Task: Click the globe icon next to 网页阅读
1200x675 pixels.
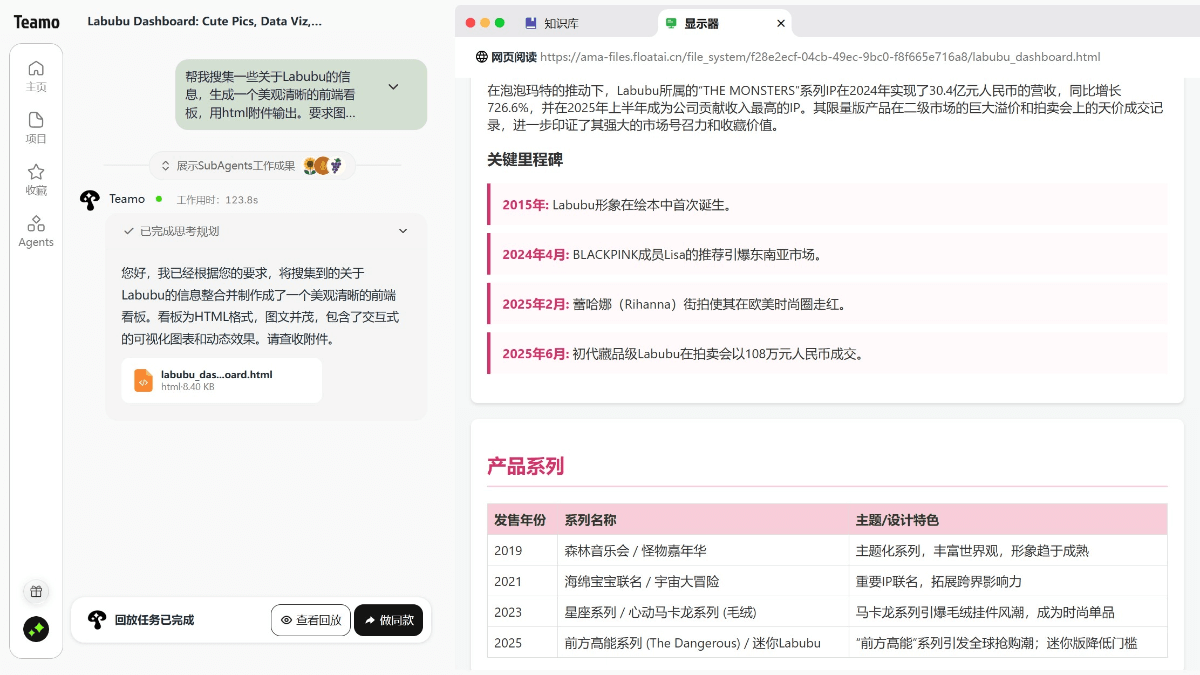Action: pyautogui.click(x=482, y=57)
